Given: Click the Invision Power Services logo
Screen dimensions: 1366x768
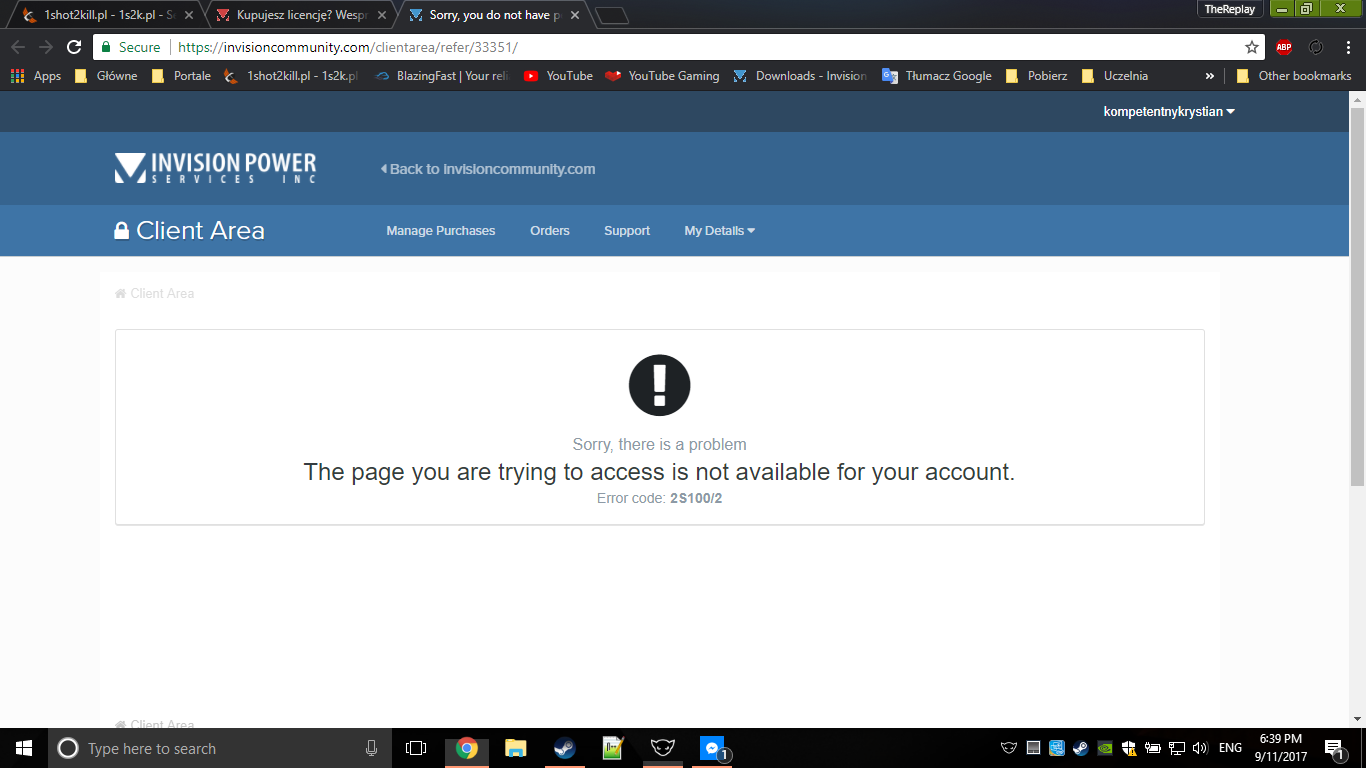Looking at the screenshot, I should tap(215, 168).
